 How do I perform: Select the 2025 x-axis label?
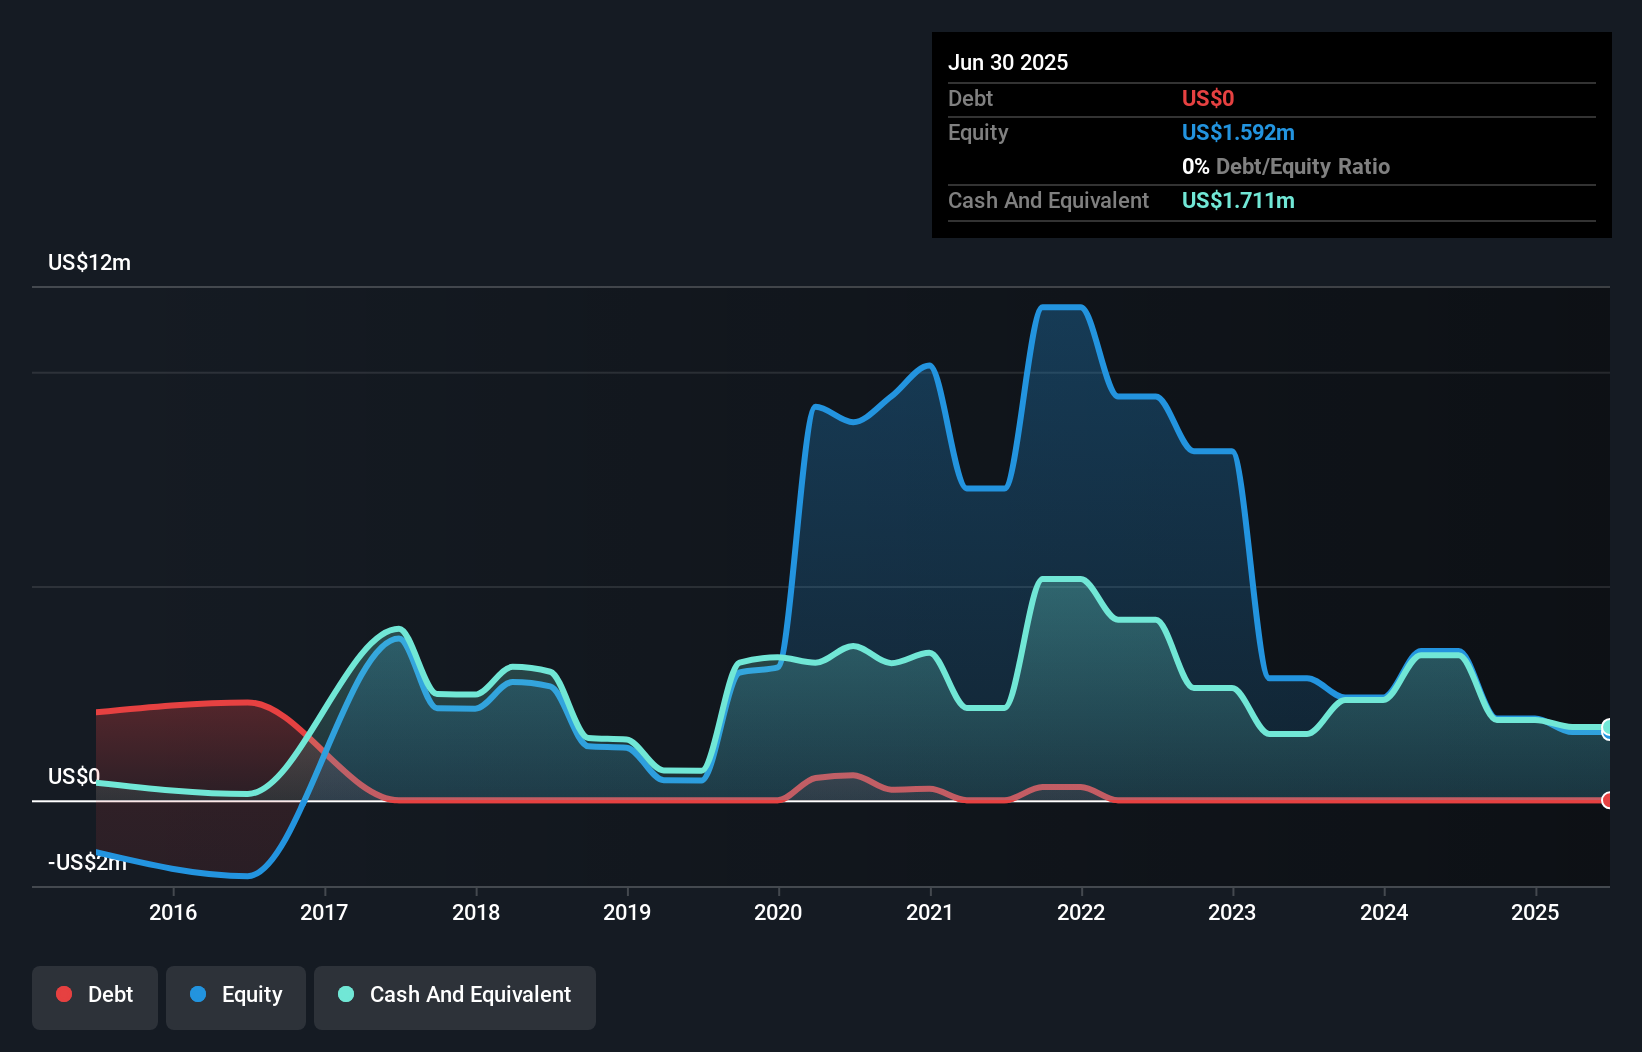(1535, 912)
